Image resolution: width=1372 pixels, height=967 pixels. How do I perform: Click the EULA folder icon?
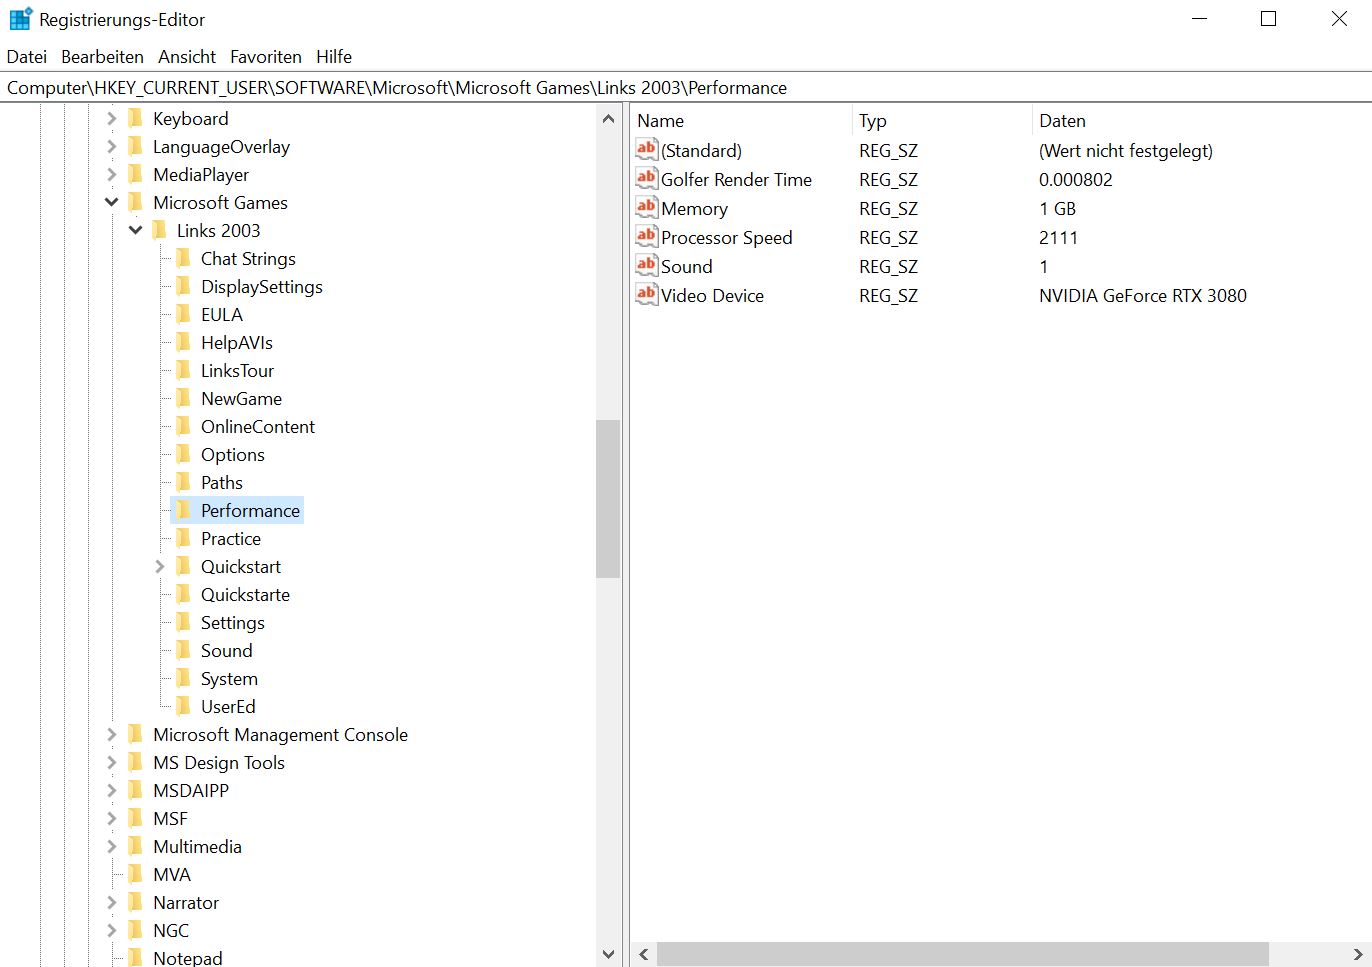(184, 314)
